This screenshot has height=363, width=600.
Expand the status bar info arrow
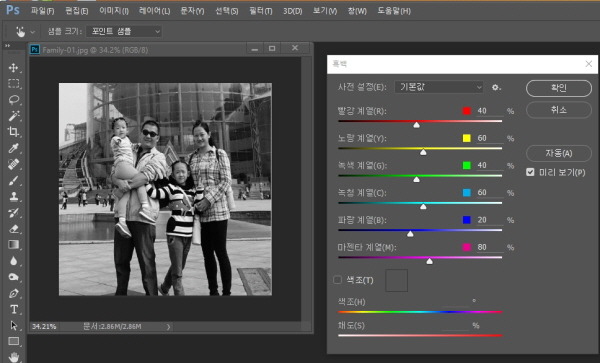pos(168,327)
